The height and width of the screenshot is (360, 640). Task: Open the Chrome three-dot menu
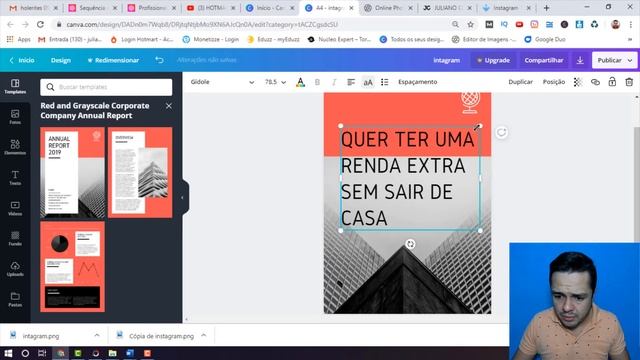631,24
